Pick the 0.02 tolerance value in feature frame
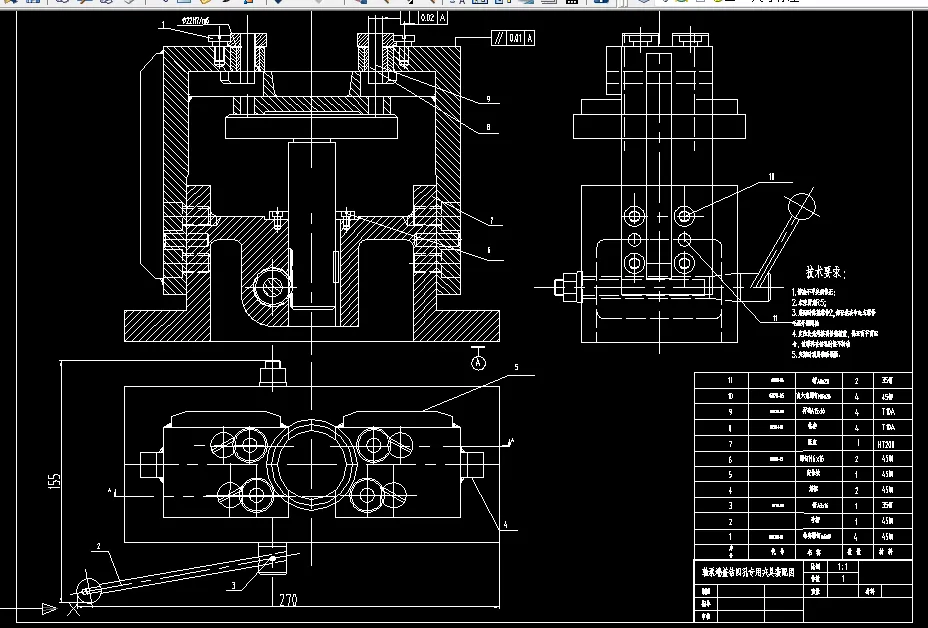The height and width of the screenshot is (628, 928). pos(427,18)
